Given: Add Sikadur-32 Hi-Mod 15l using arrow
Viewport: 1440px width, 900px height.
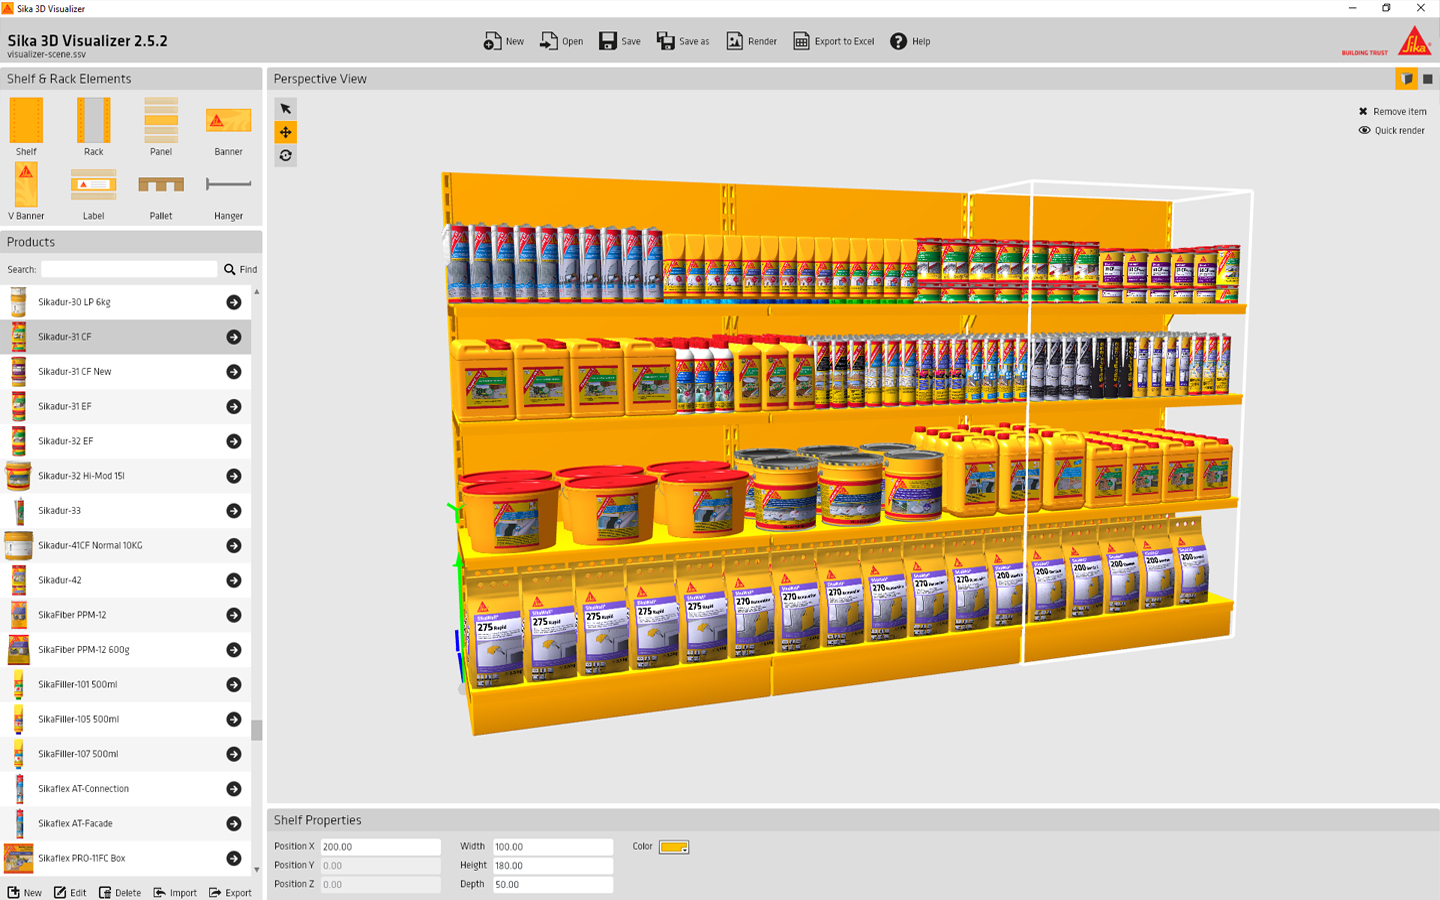Looking at the screenshot, I should (x=234, y=476).
